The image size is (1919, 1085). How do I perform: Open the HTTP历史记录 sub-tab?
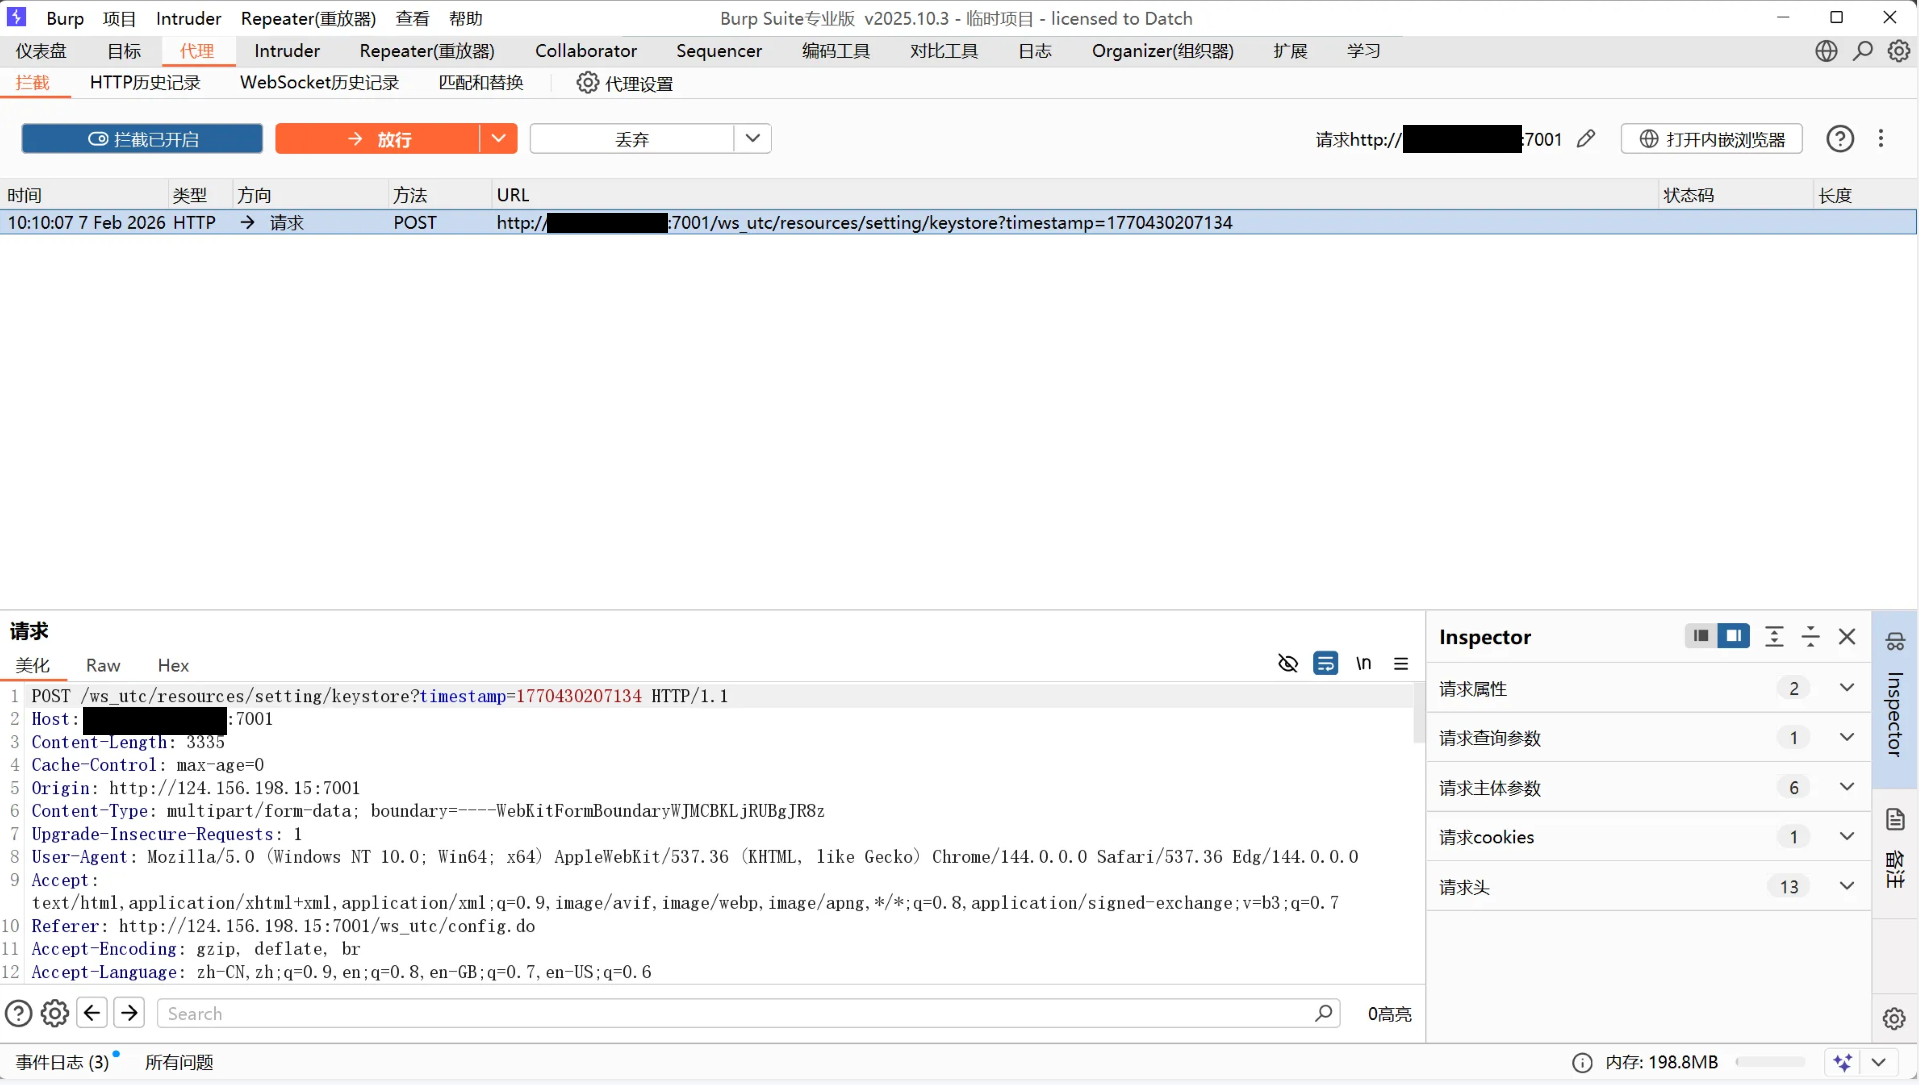point(145,82)
